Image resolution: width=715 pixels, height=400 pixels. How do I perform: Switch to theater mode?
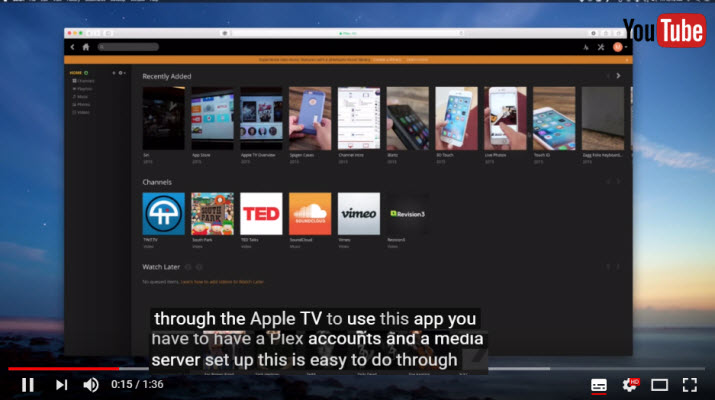click(x=659, y=385)
